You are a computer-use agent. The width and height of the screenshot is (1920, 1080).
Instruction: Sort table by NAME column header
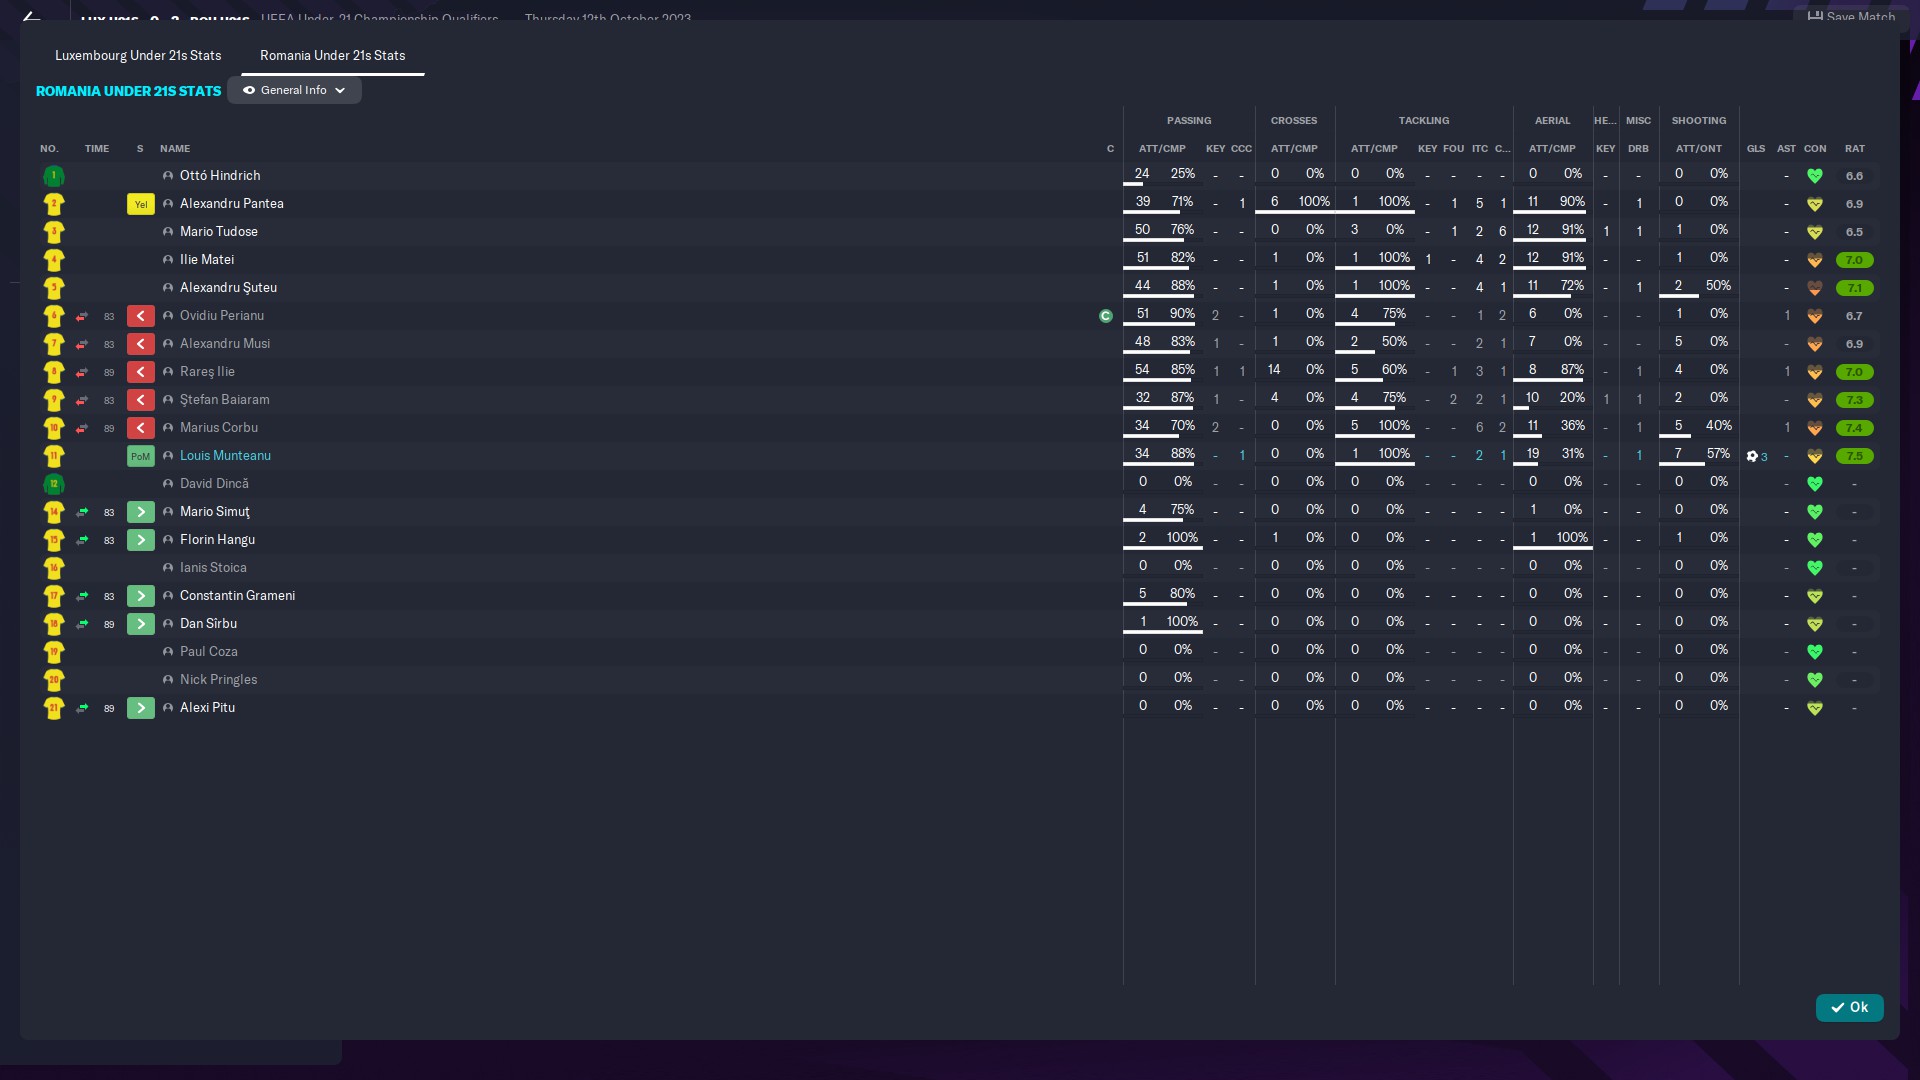coord(175,148)
